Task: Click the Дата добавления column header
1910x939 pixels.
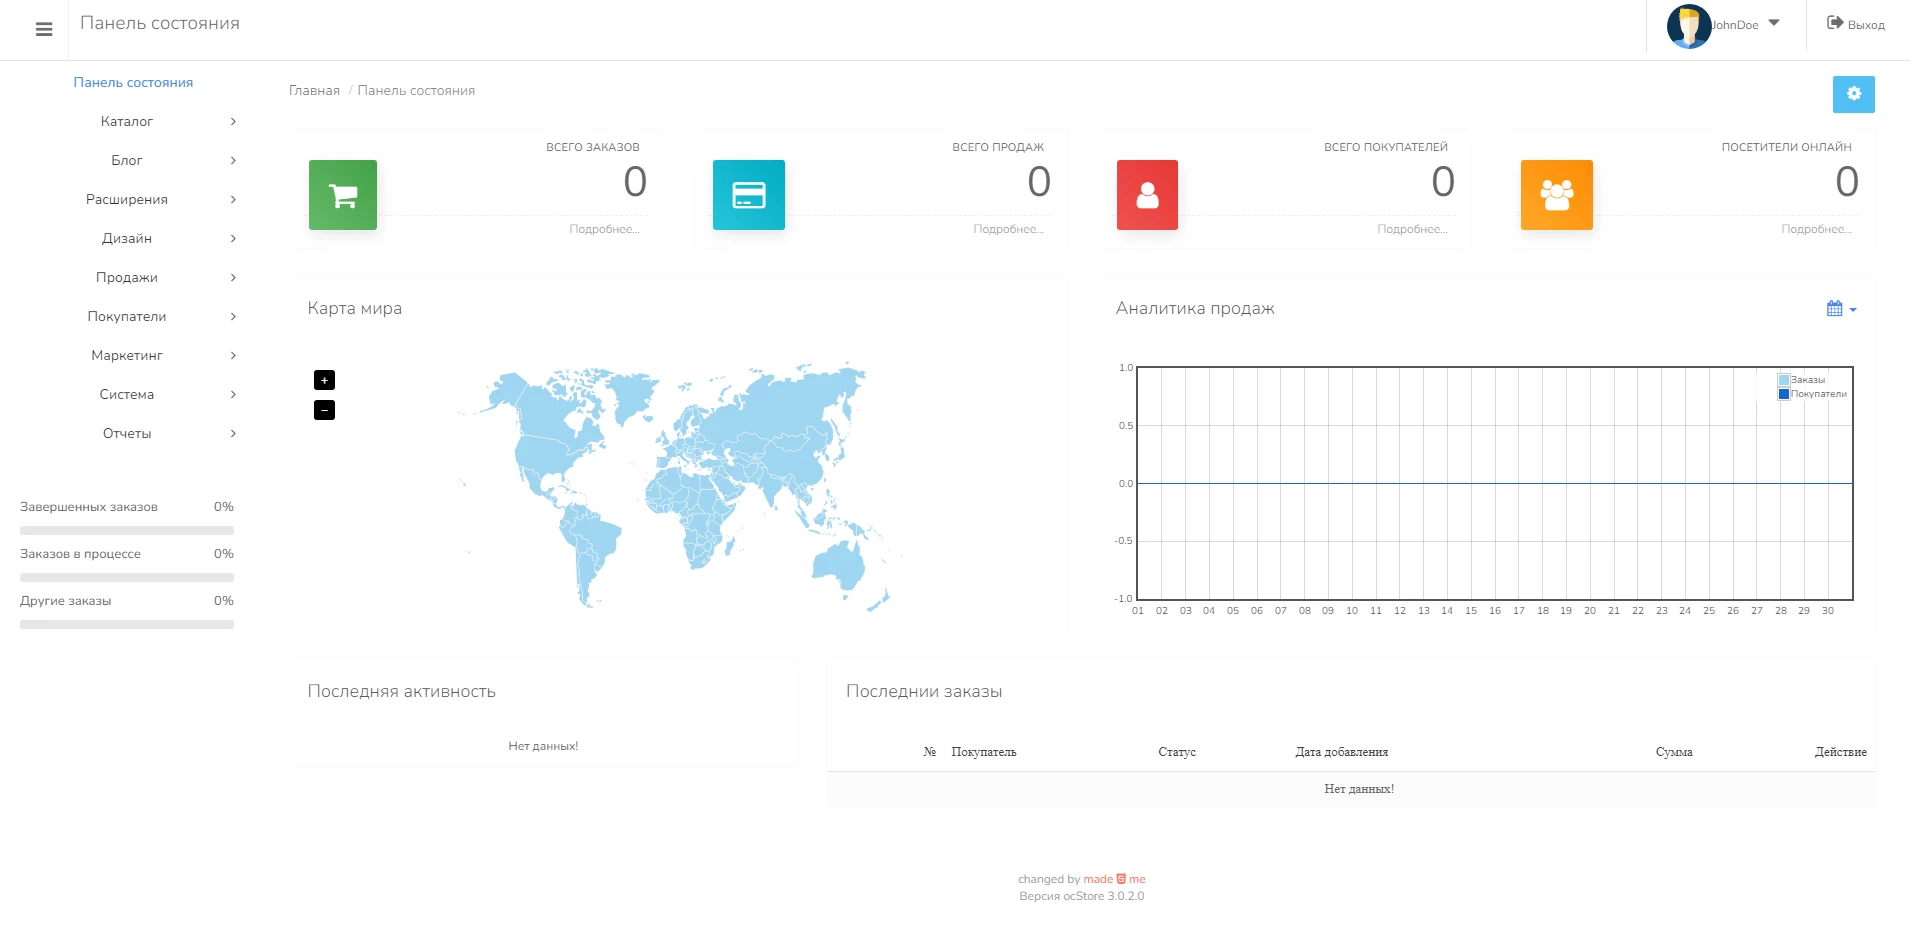Action: (1341, 752)
